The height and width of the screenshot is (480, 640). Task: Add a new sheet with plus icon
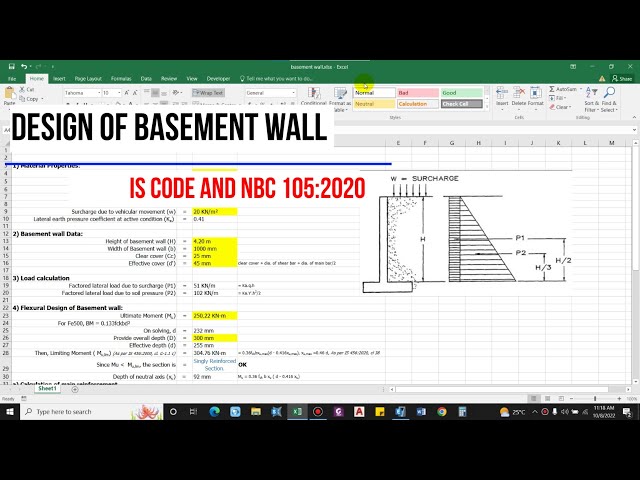[75, 389]
